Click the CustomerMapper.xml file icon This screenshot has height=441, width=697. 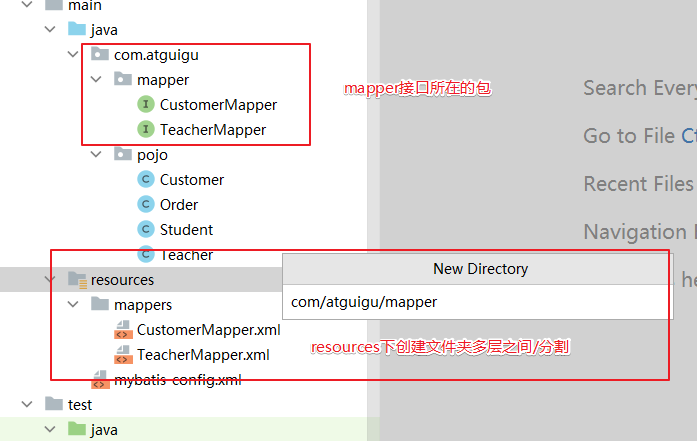click(123, 330)
